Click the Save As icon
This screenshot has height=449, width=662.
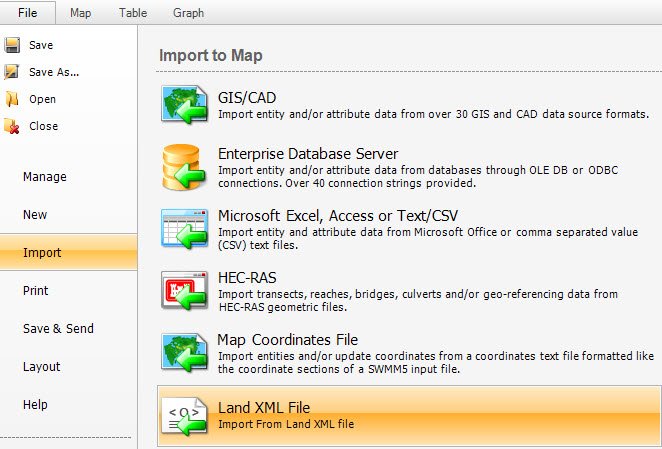[x=11, y=72]
